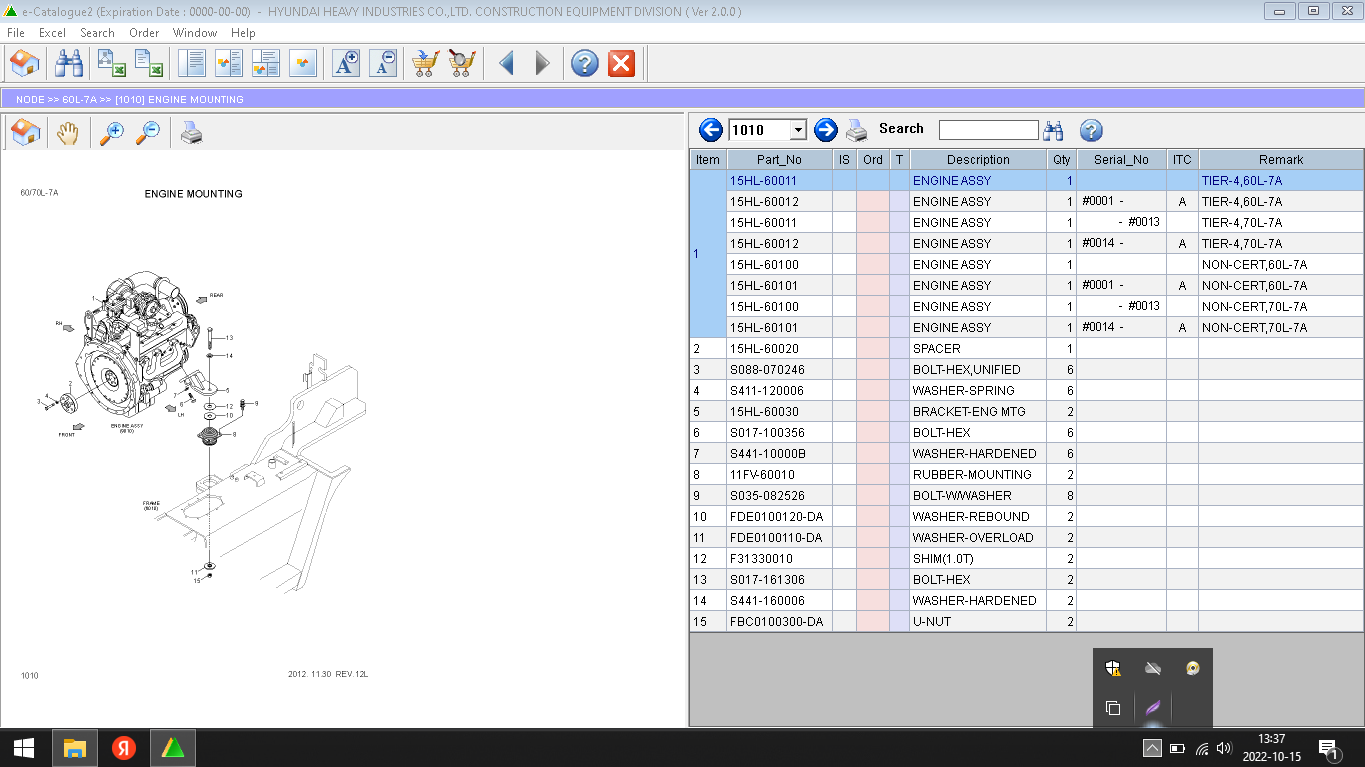Go to the next parts section with the blue right arrow
Screen dimensions: 1365x767
825,130
